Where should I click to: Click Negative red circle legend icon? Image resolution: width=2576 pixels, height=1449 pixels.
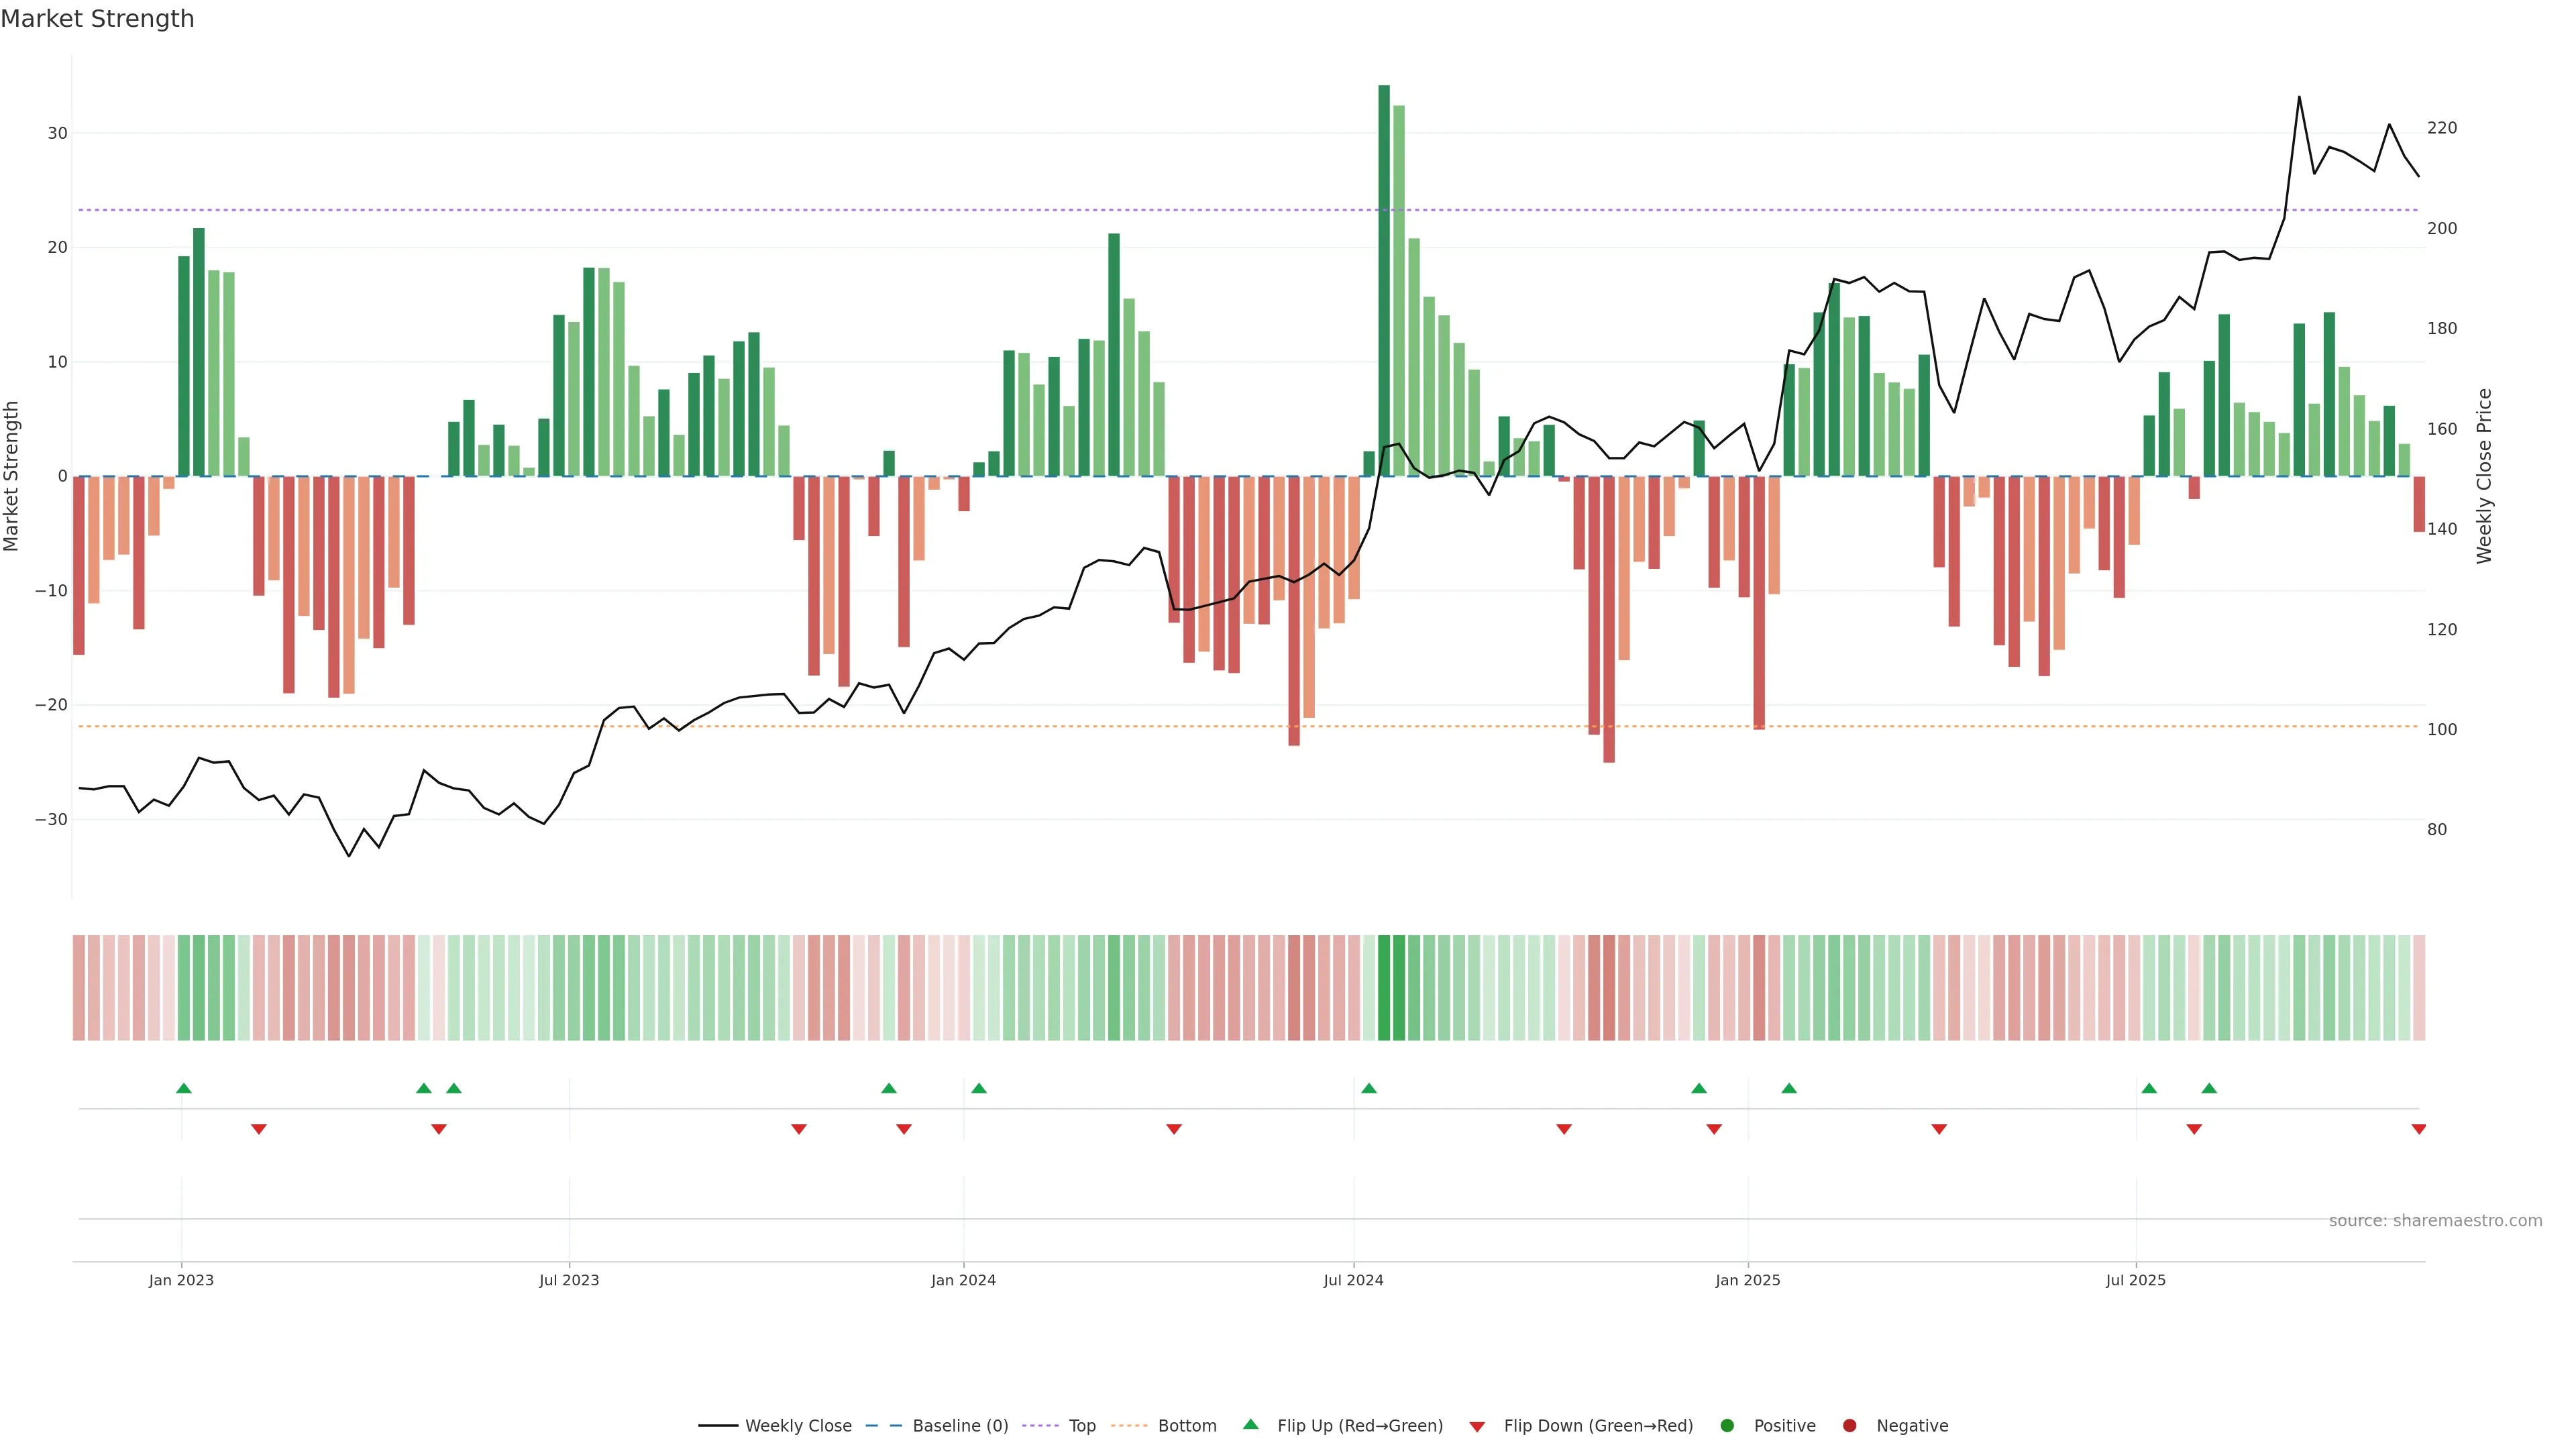(1849, 1425)
